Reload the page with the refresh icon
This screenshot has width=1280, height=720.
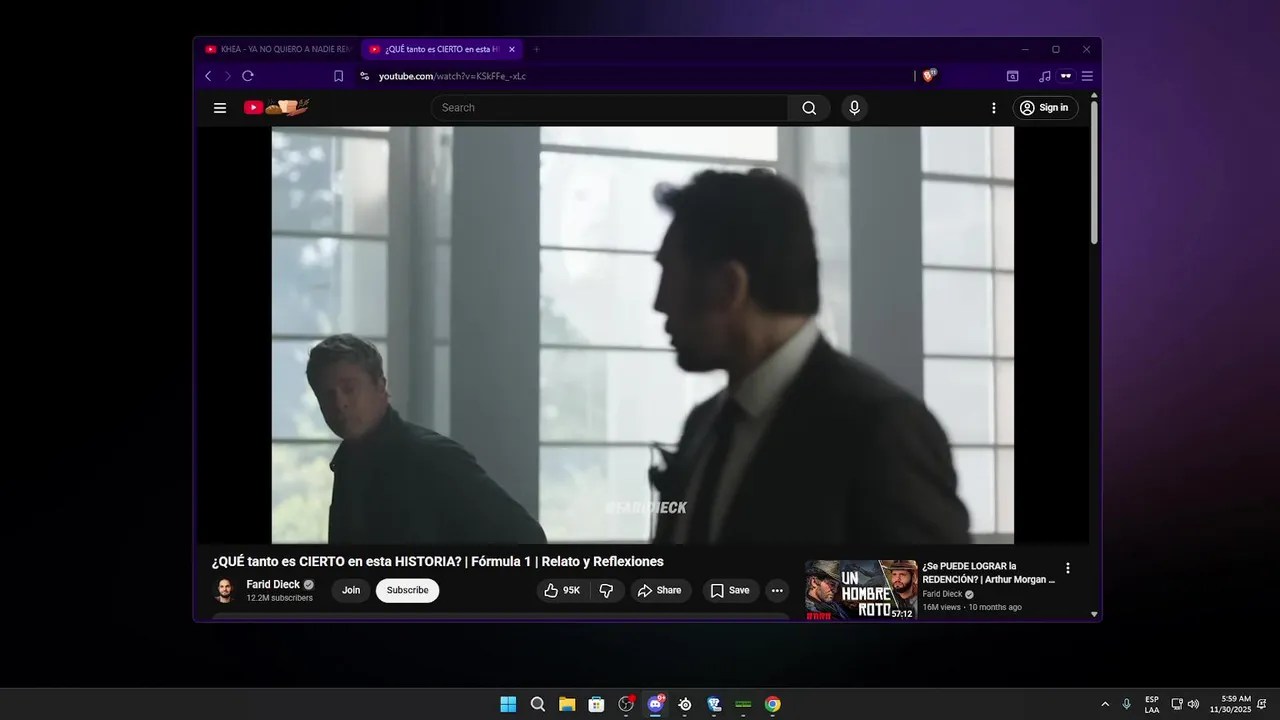(x=248, y=76)
